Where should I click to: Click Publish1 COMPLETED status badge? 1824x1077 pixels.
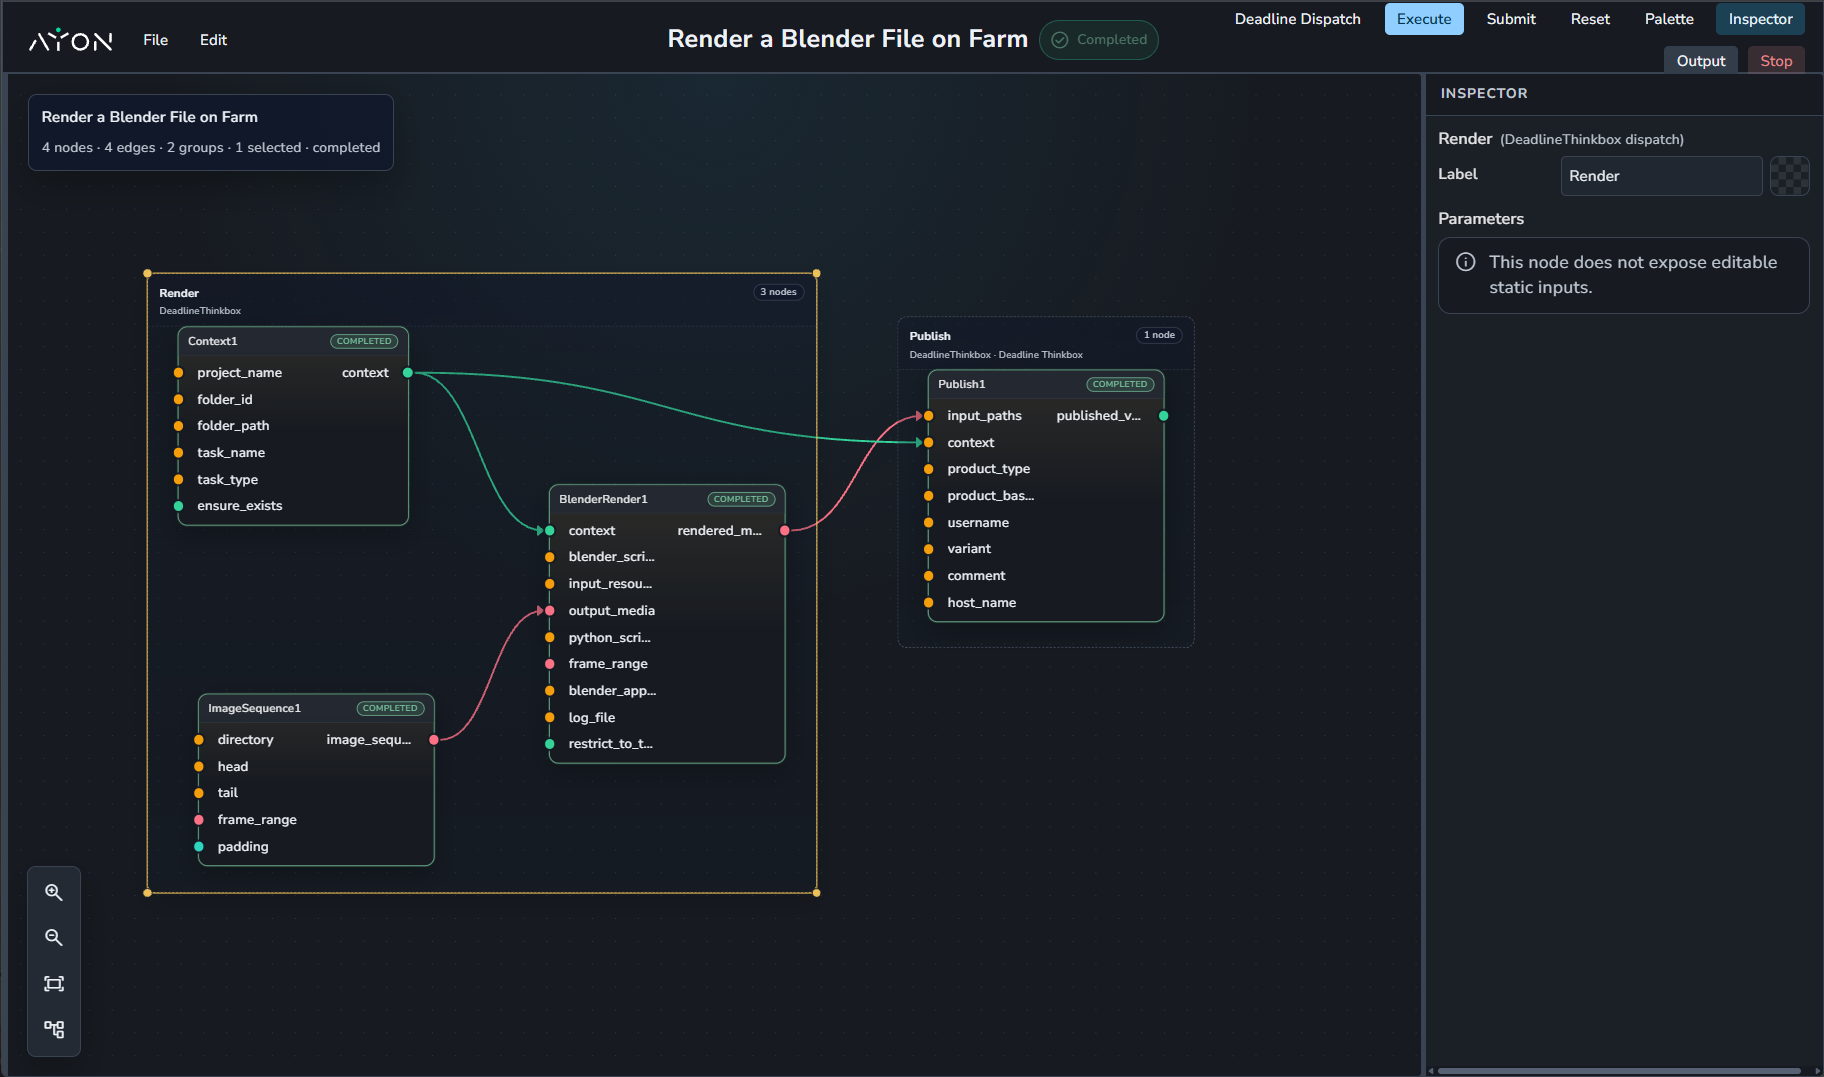(x=1120, y=385)
